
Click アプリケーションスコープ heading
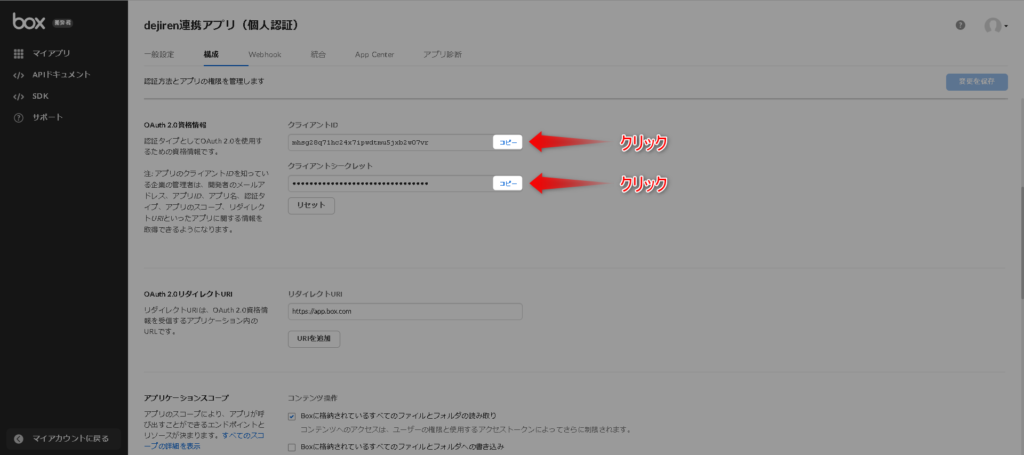coord(186,398)
